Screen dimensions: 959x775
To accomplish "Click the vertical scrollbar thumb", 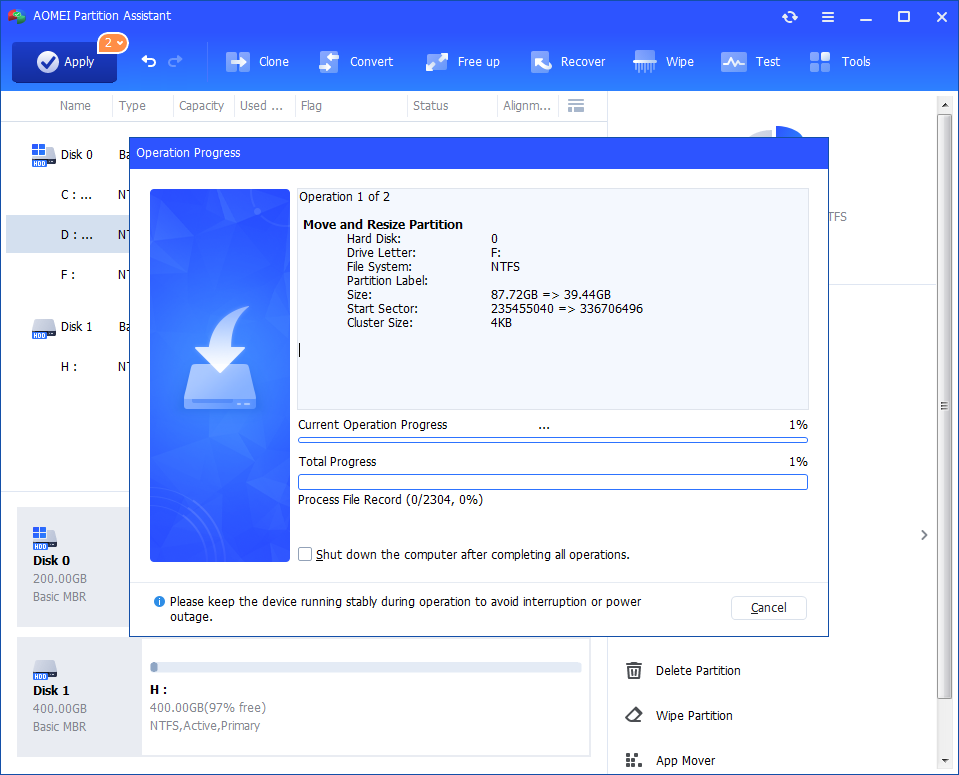I will (945, 406).
